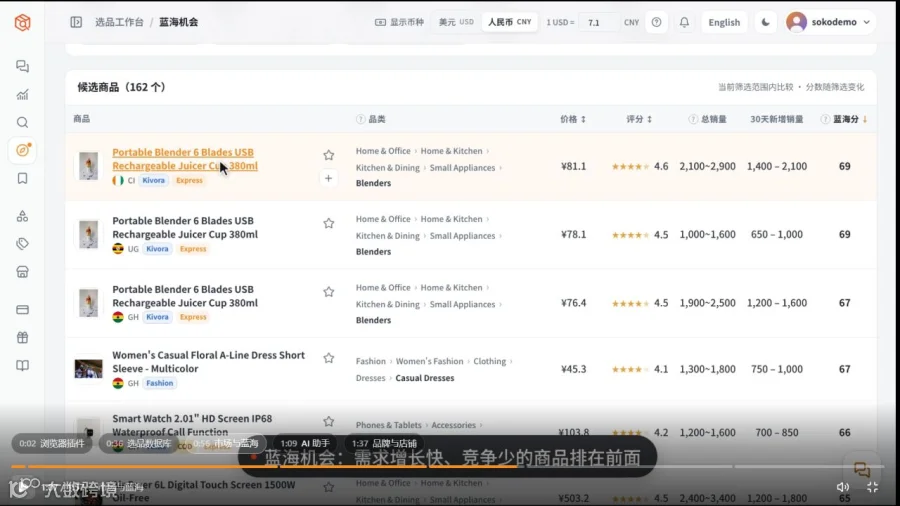Jump to 1:37 品牌与店铺 chapter
The height and width of the screenshot is (506, 900).
click(x=384, y=443)
